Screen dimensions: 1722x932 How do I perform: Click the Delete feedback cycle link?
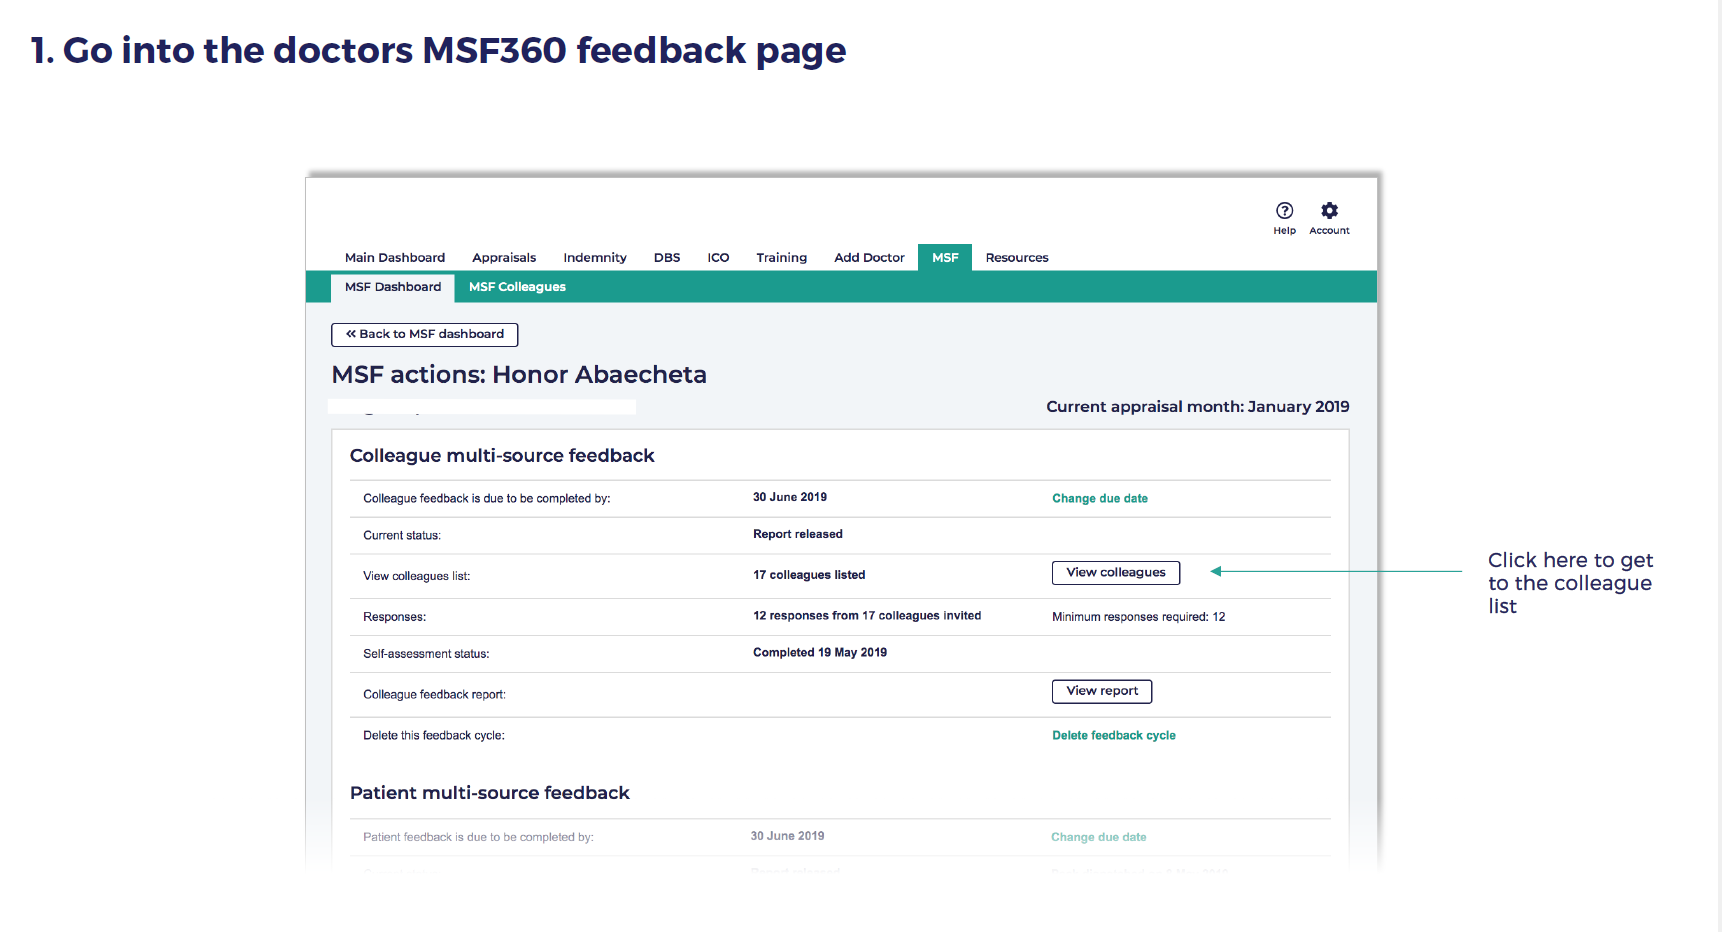[1113, 735]
